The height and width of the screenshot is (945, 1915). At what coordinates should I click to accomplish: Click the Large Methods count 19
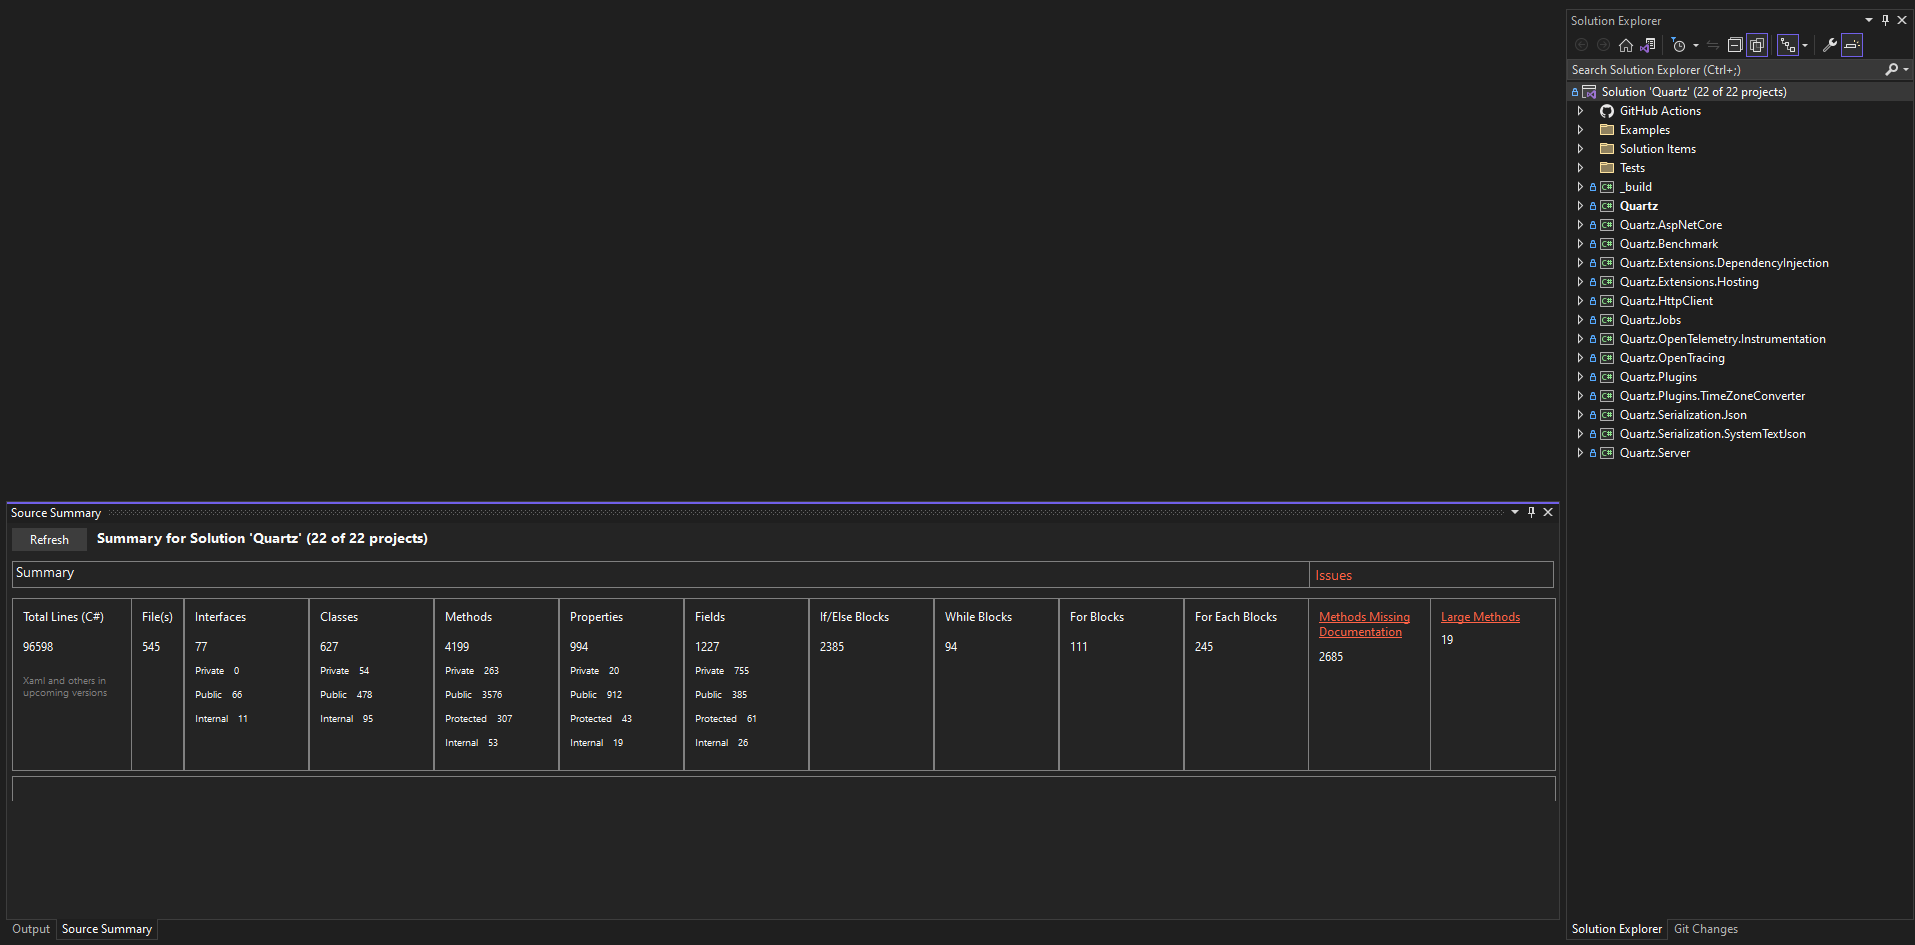[1447, 640]
